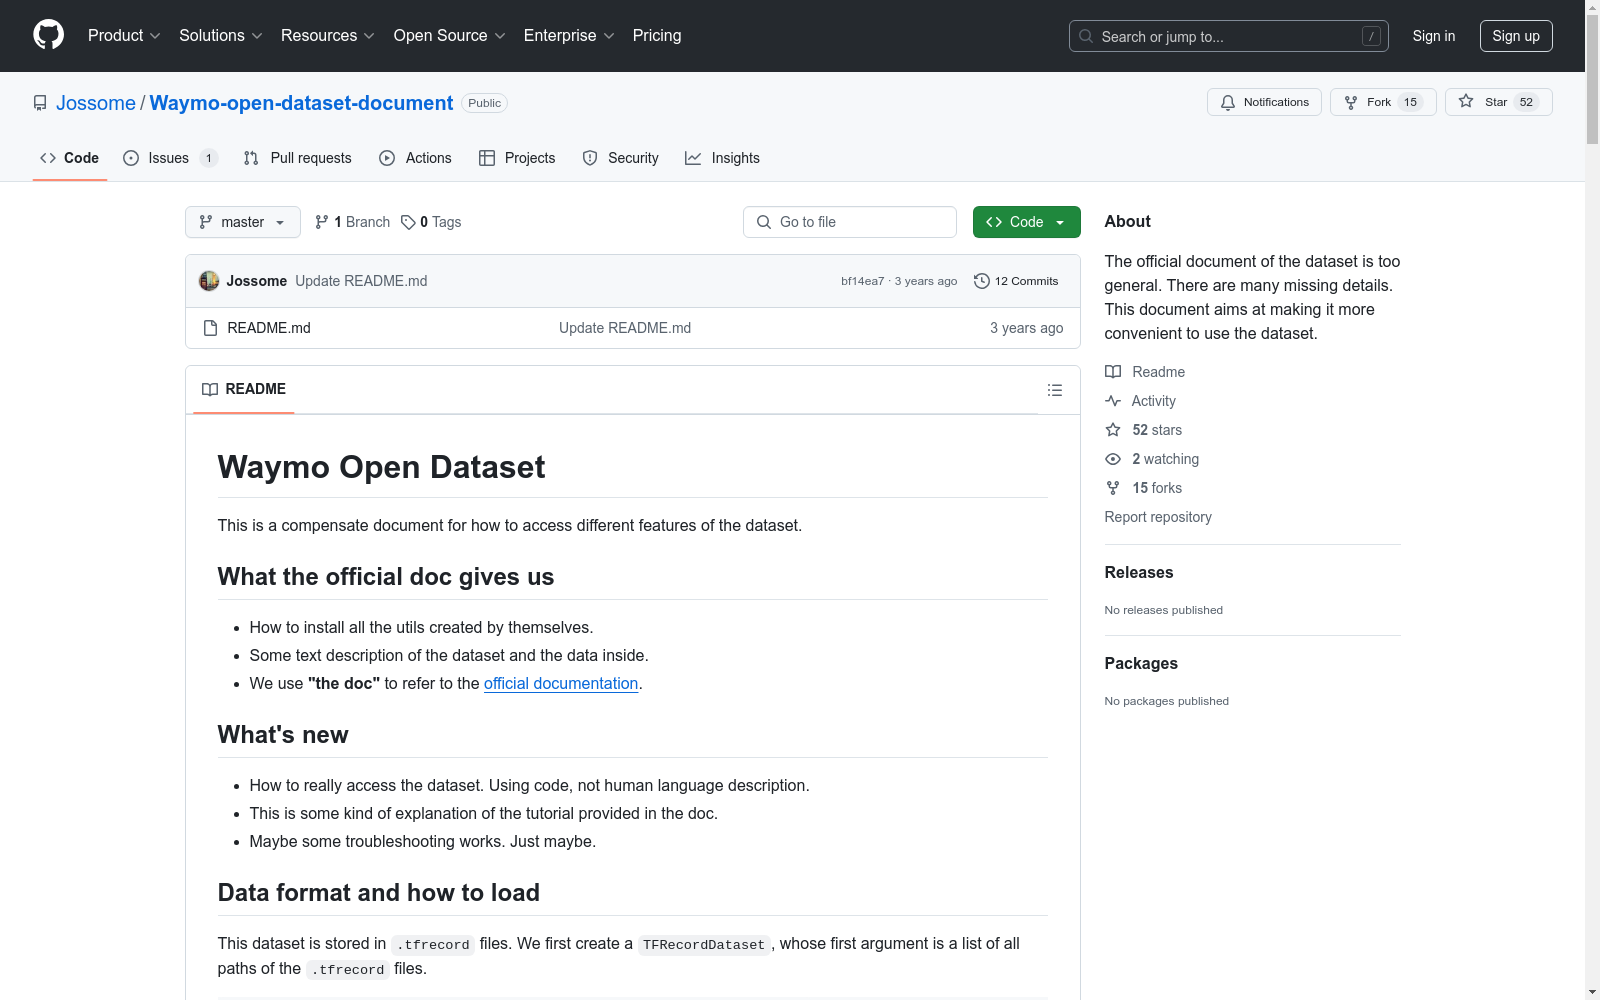Expand the Enterprise menu
Viewport: 1600px width, 1000px height.
tap(569, 35)
